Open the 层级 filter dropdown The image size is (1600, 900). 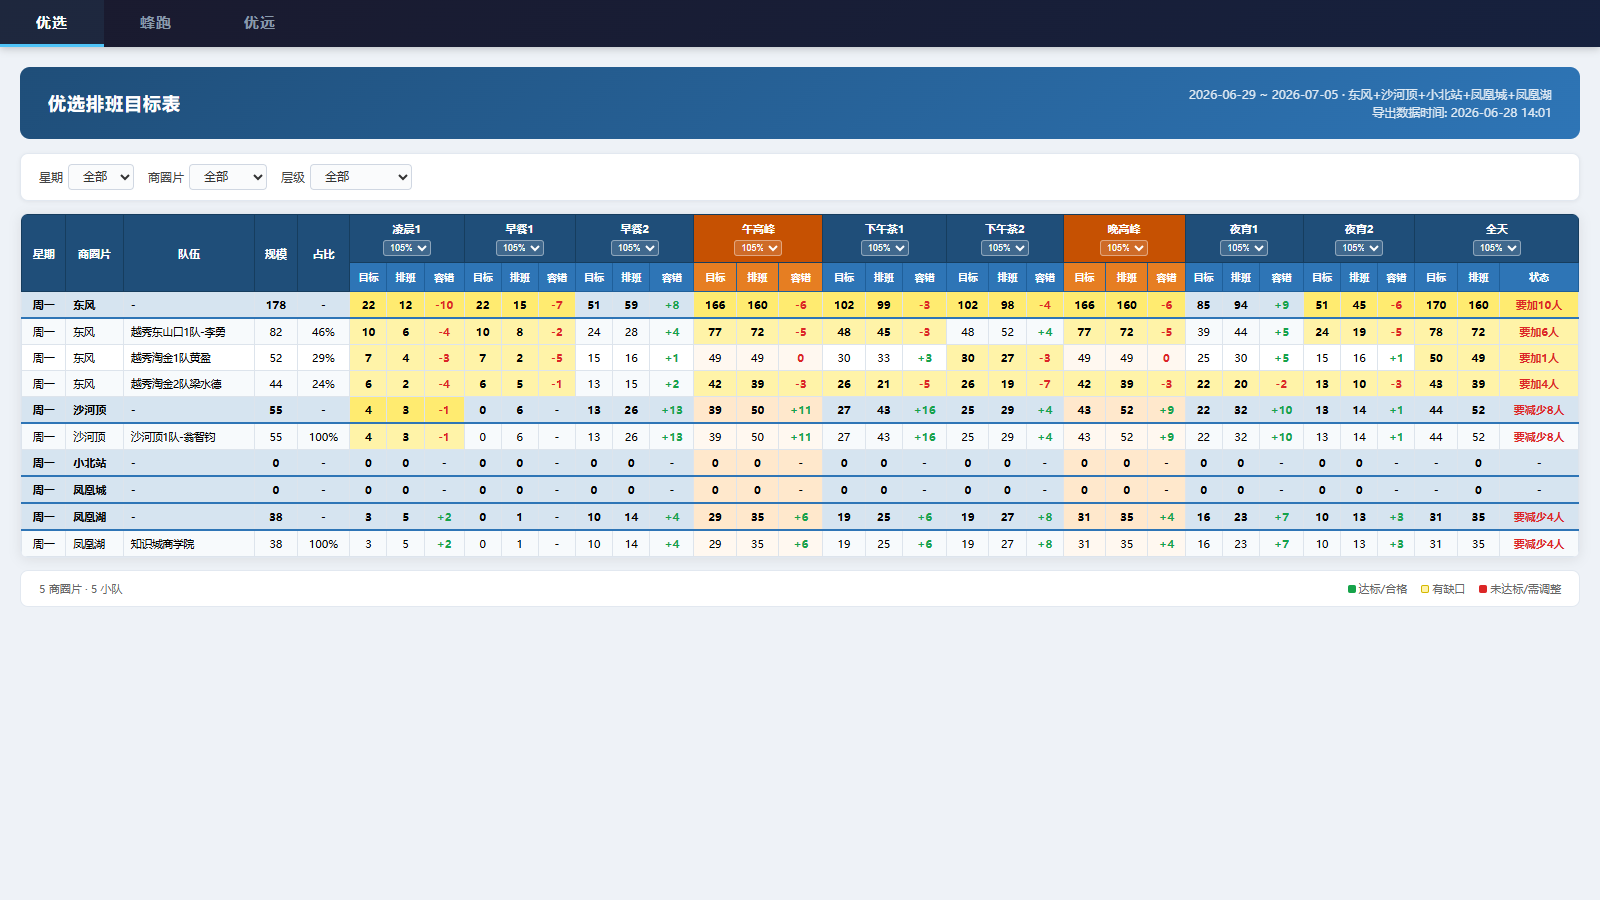[361, 177]
